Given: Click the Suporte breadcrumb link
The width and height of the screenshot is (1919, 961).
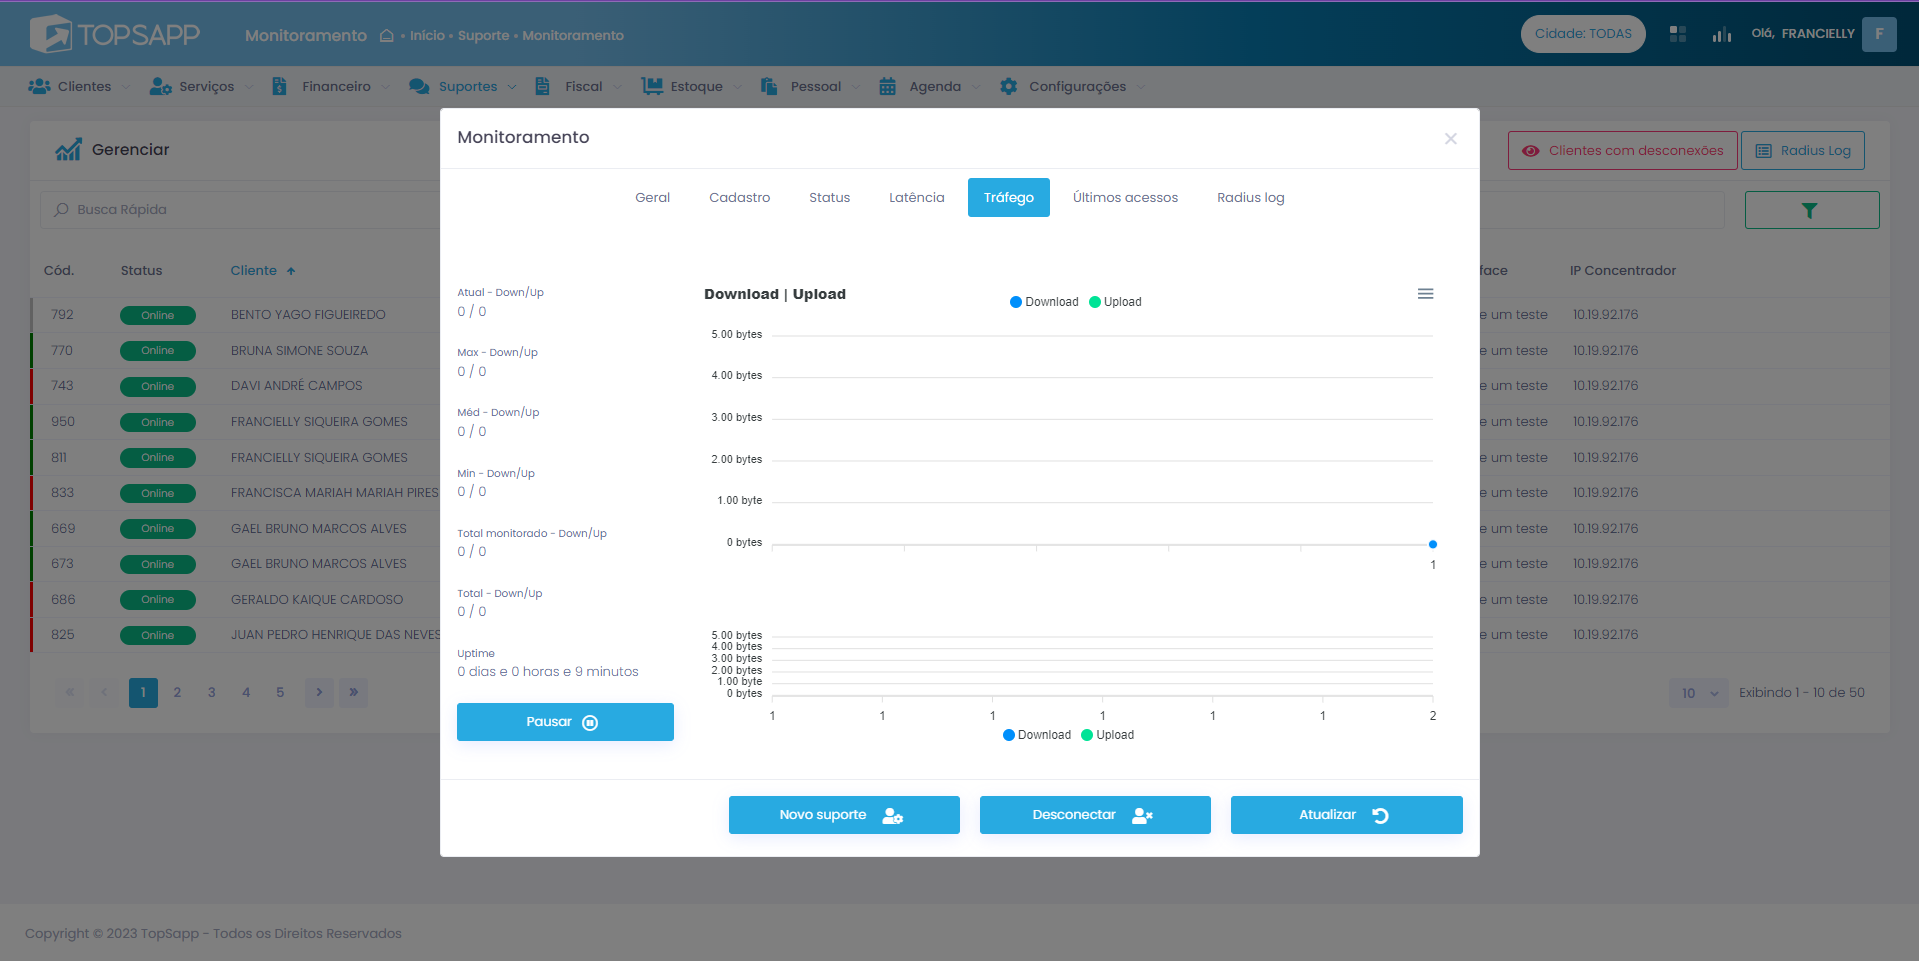Looking at the screenshot, I should [x=484, y=35].
